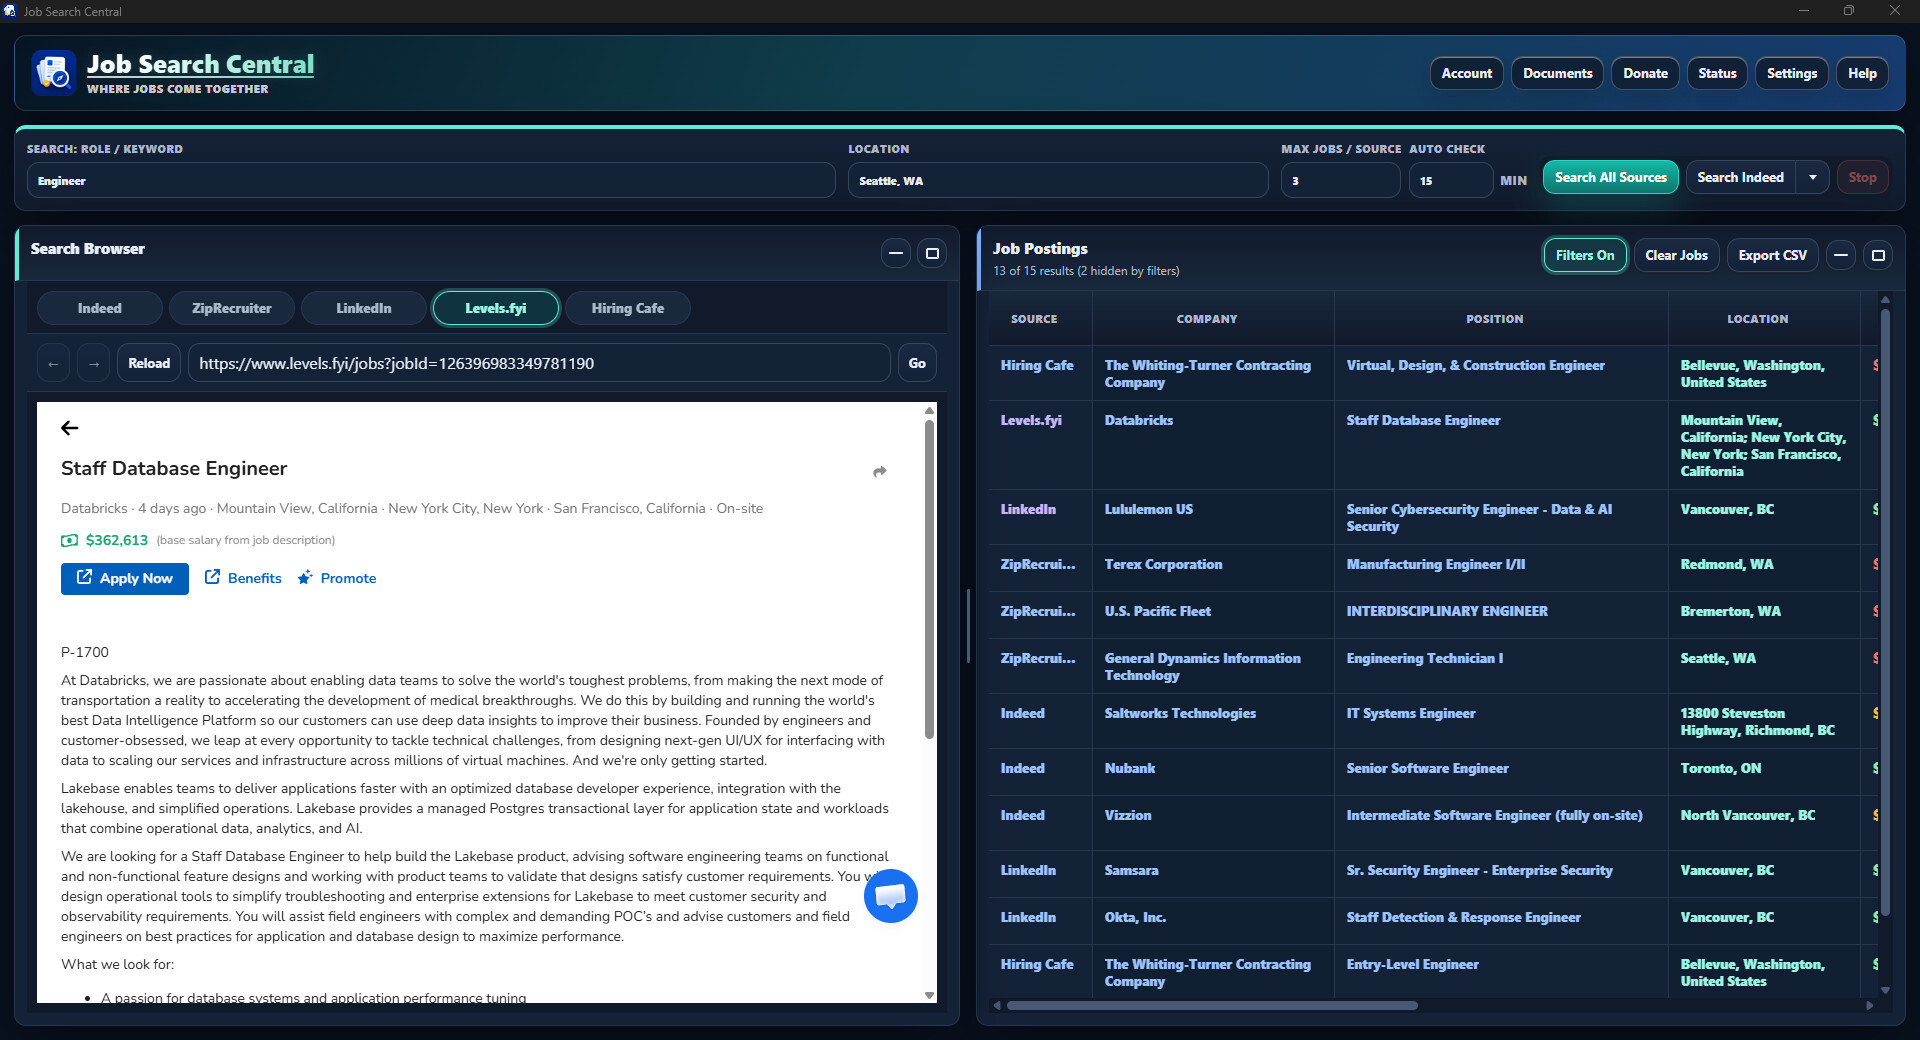The height and width of the screenshot is (1040, 1920).
Task: Go forward in the browser with right arrow
Action: (94, 363)
